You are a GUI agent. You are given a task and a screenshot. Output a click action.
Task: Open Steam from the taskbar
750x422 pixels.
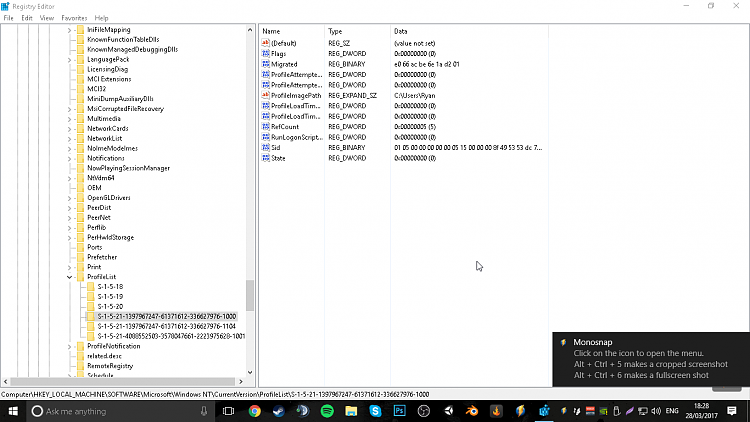click(278, 411)
